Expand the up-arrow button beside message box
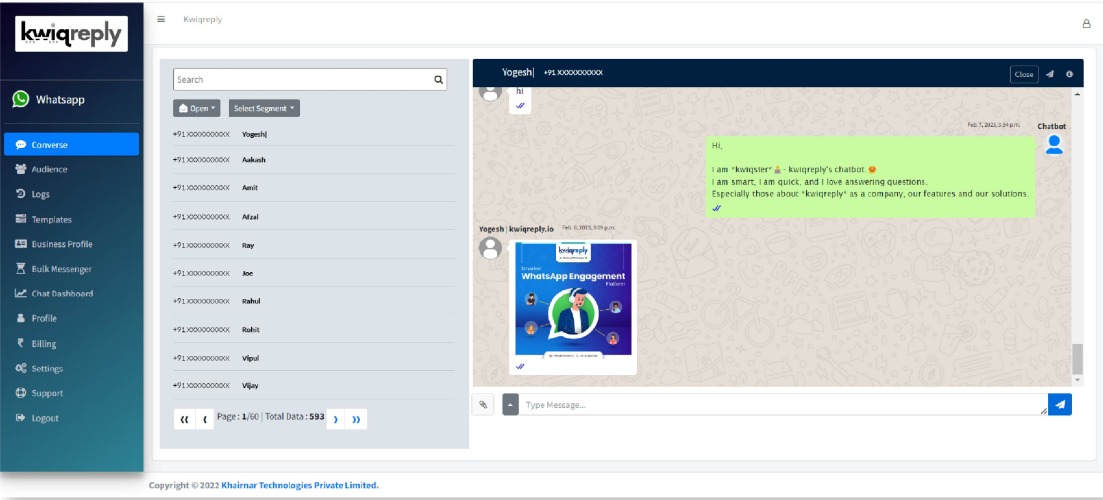This screenshot has height=500, width=1103. (x=511, y=404)
